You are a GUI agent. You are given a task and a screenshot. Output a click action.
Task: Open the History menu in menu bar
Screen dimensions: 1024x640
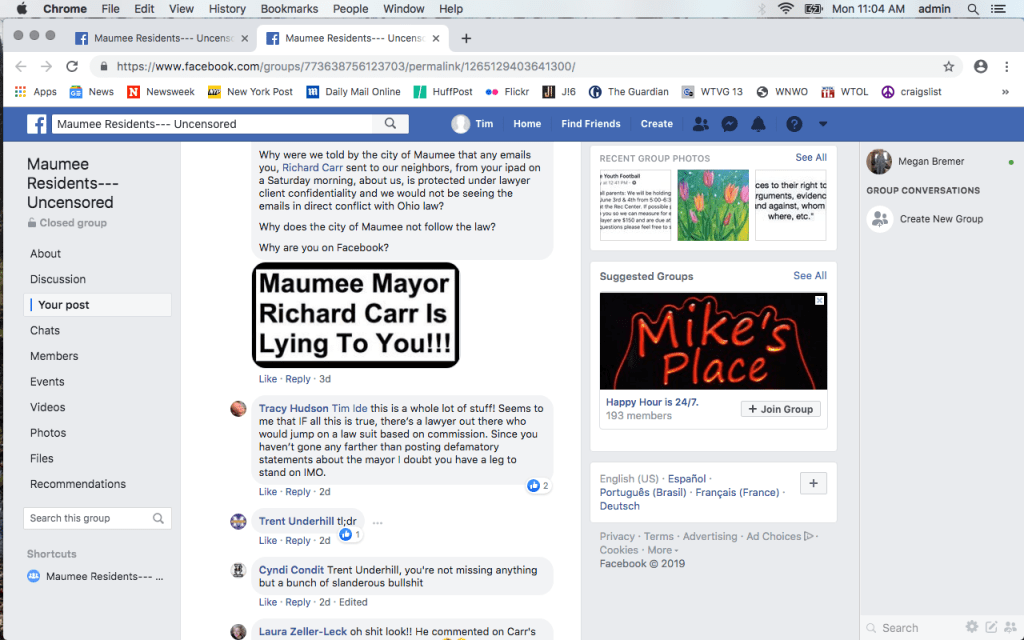pyautogui.click(x=226, y=9)
